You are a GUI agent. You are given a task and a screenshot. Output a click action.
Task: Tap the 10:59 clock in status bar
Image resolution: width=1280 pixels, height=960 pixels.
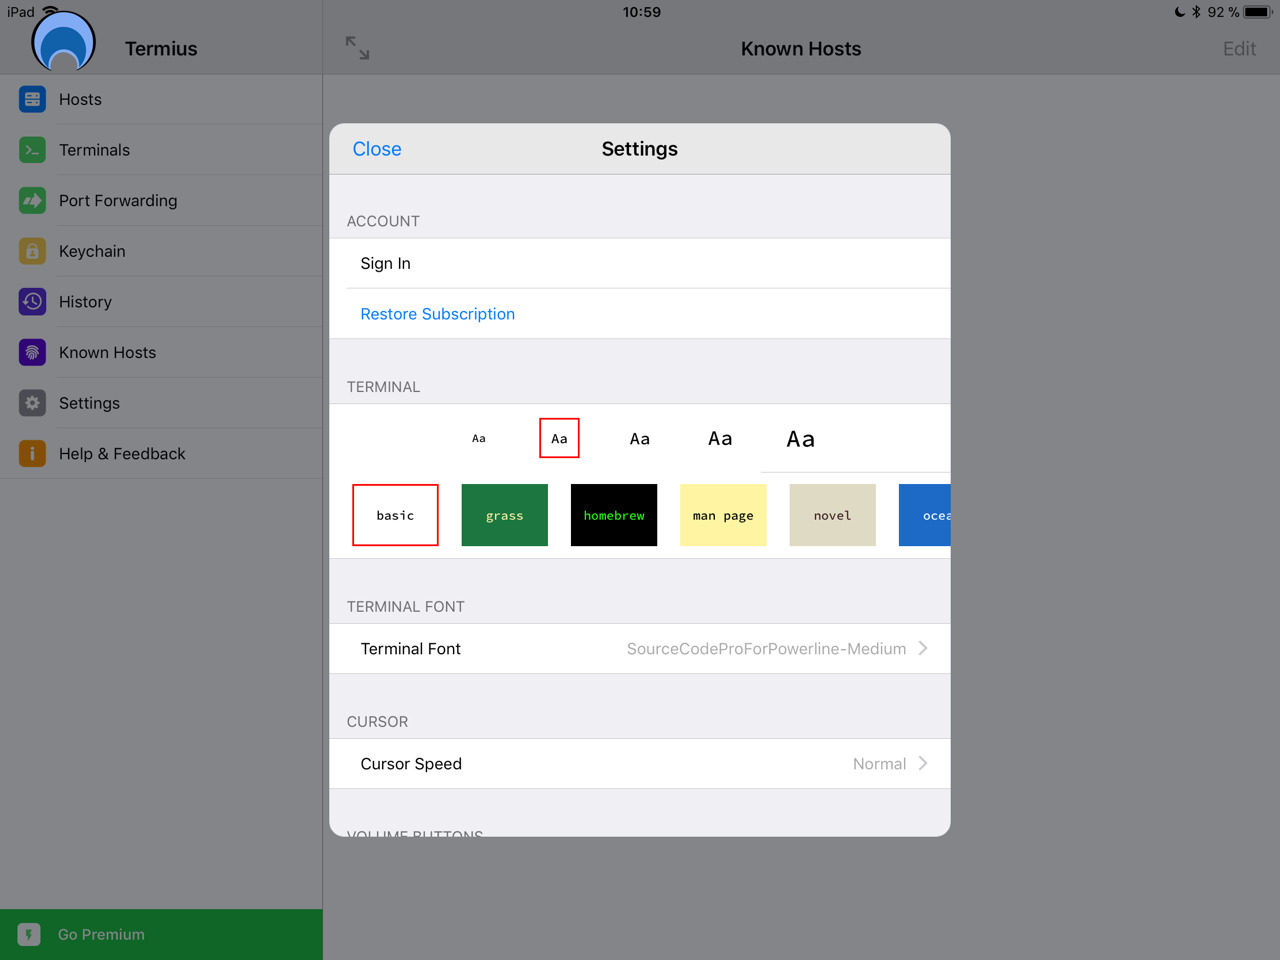click(x=641, y=12)
